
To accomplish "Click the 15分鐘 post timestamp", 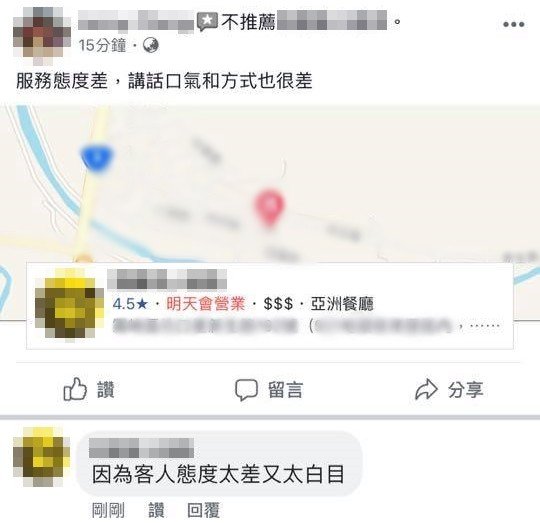I will pos(102,45).
